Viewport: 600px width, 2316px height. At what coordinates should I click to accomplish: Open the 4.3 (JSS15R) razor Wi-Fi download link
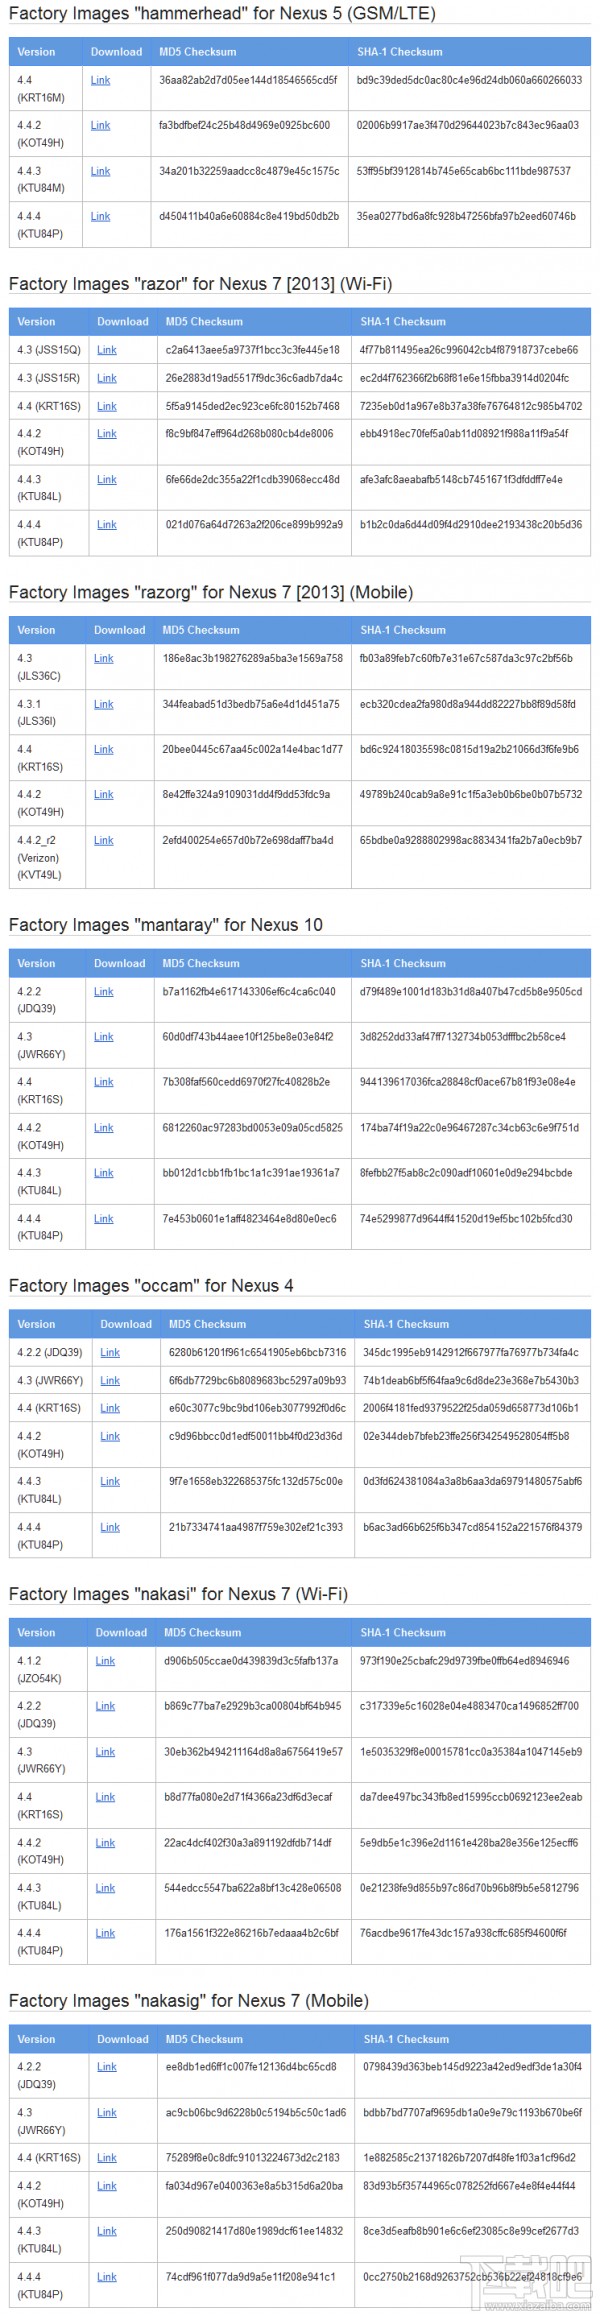click(107, 378)
